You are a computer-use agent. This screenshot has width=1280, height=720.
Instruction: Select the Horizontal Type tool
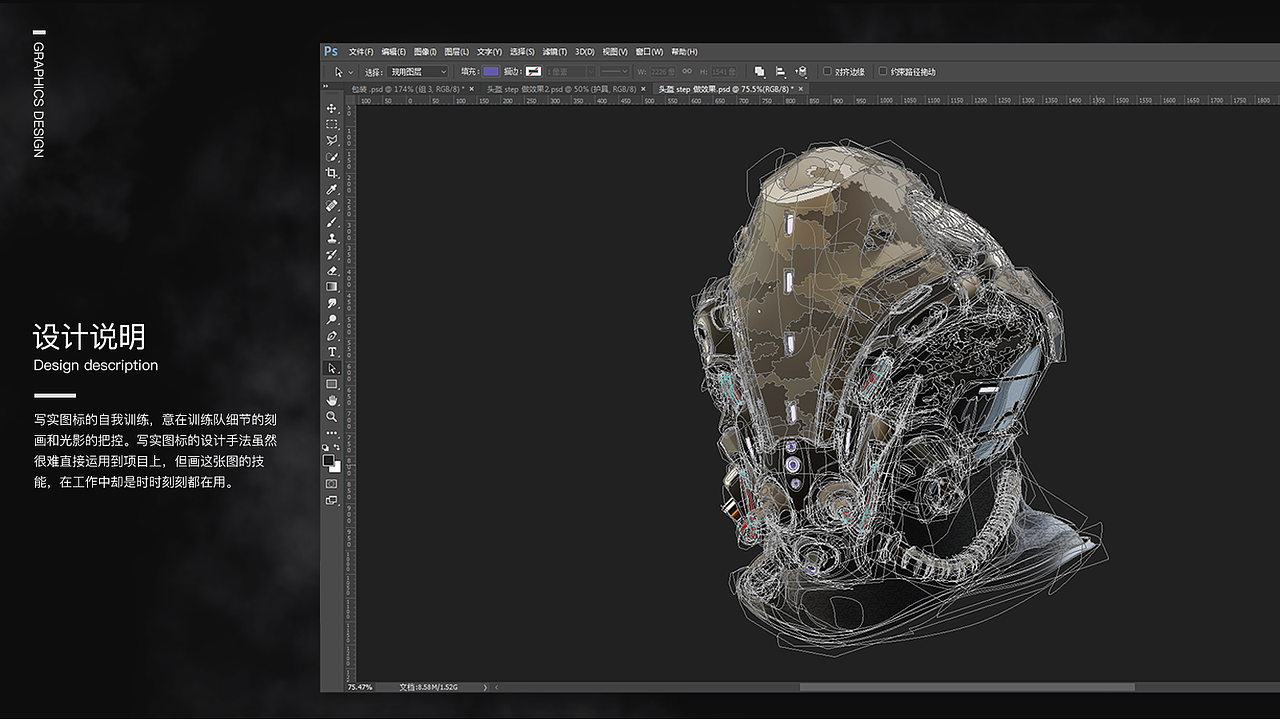[332, 352]
